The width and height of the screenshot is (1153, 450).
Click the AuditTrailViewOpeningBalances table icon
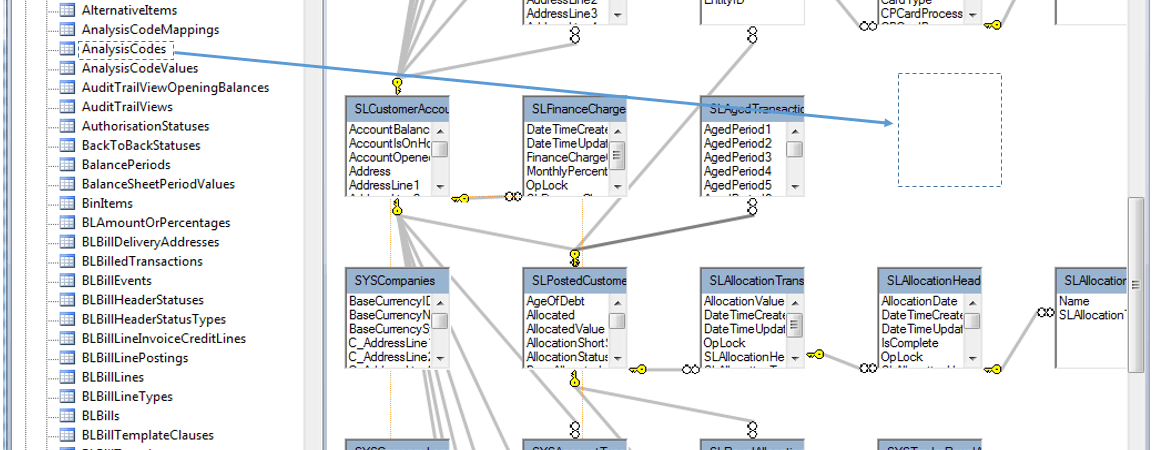(x=67, y=87)
